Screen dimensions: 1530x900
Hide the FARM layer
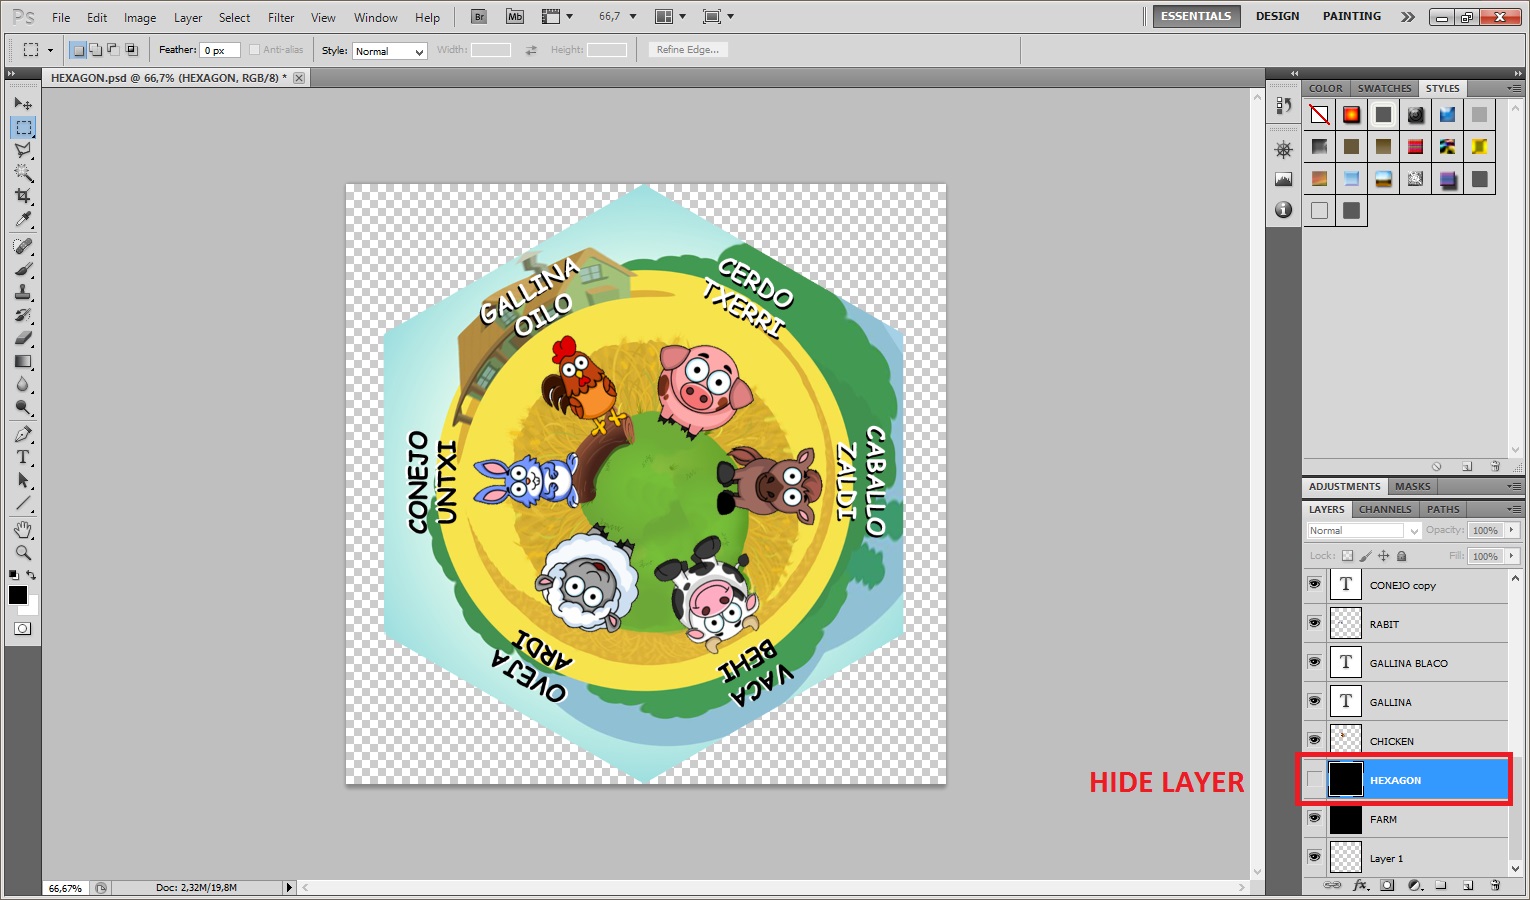(1314, 818)
